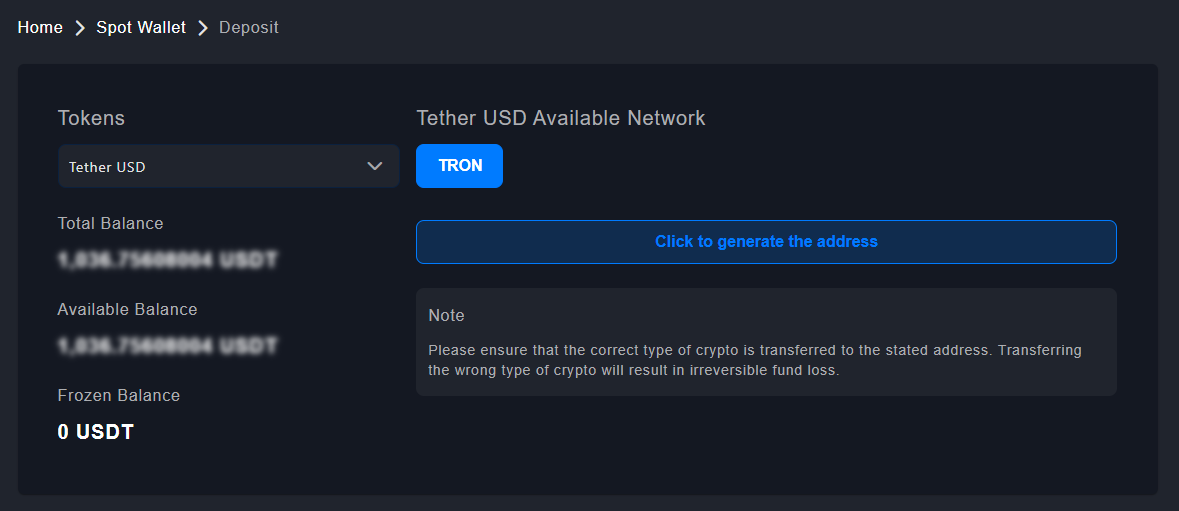1179x511 pixels.
Task: Click the Deposit breadcrumb item
Action: click(249, 28)
